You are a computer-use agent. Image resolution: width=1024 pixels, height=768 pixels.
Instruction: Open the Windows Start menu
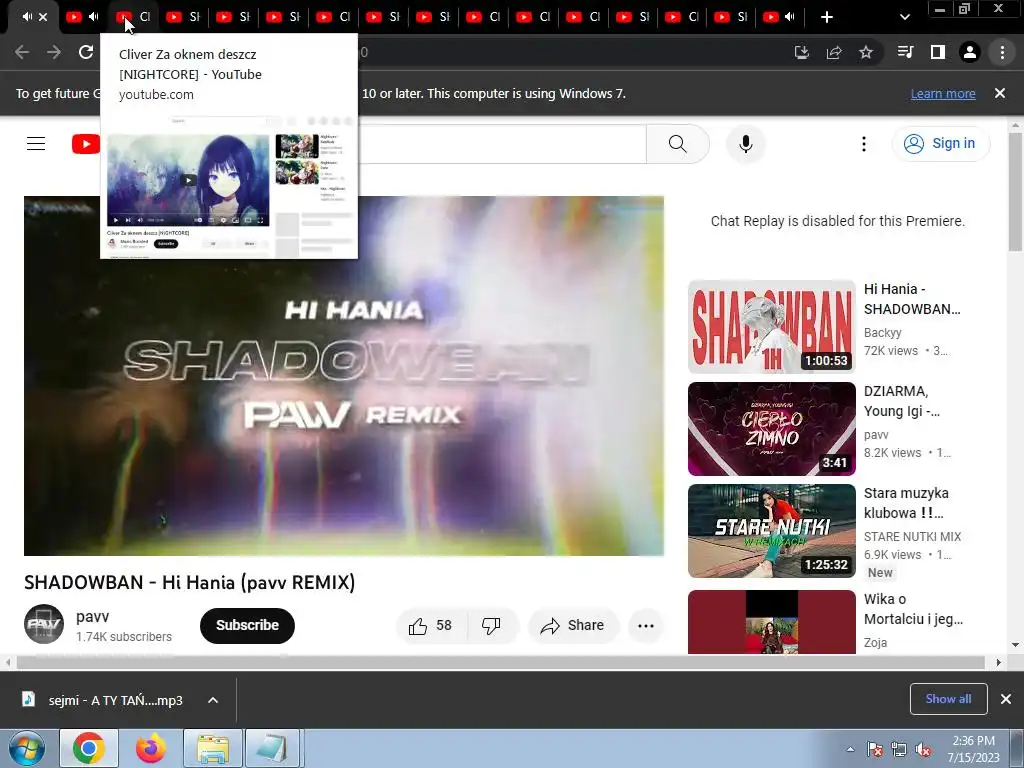pos(26,748)
